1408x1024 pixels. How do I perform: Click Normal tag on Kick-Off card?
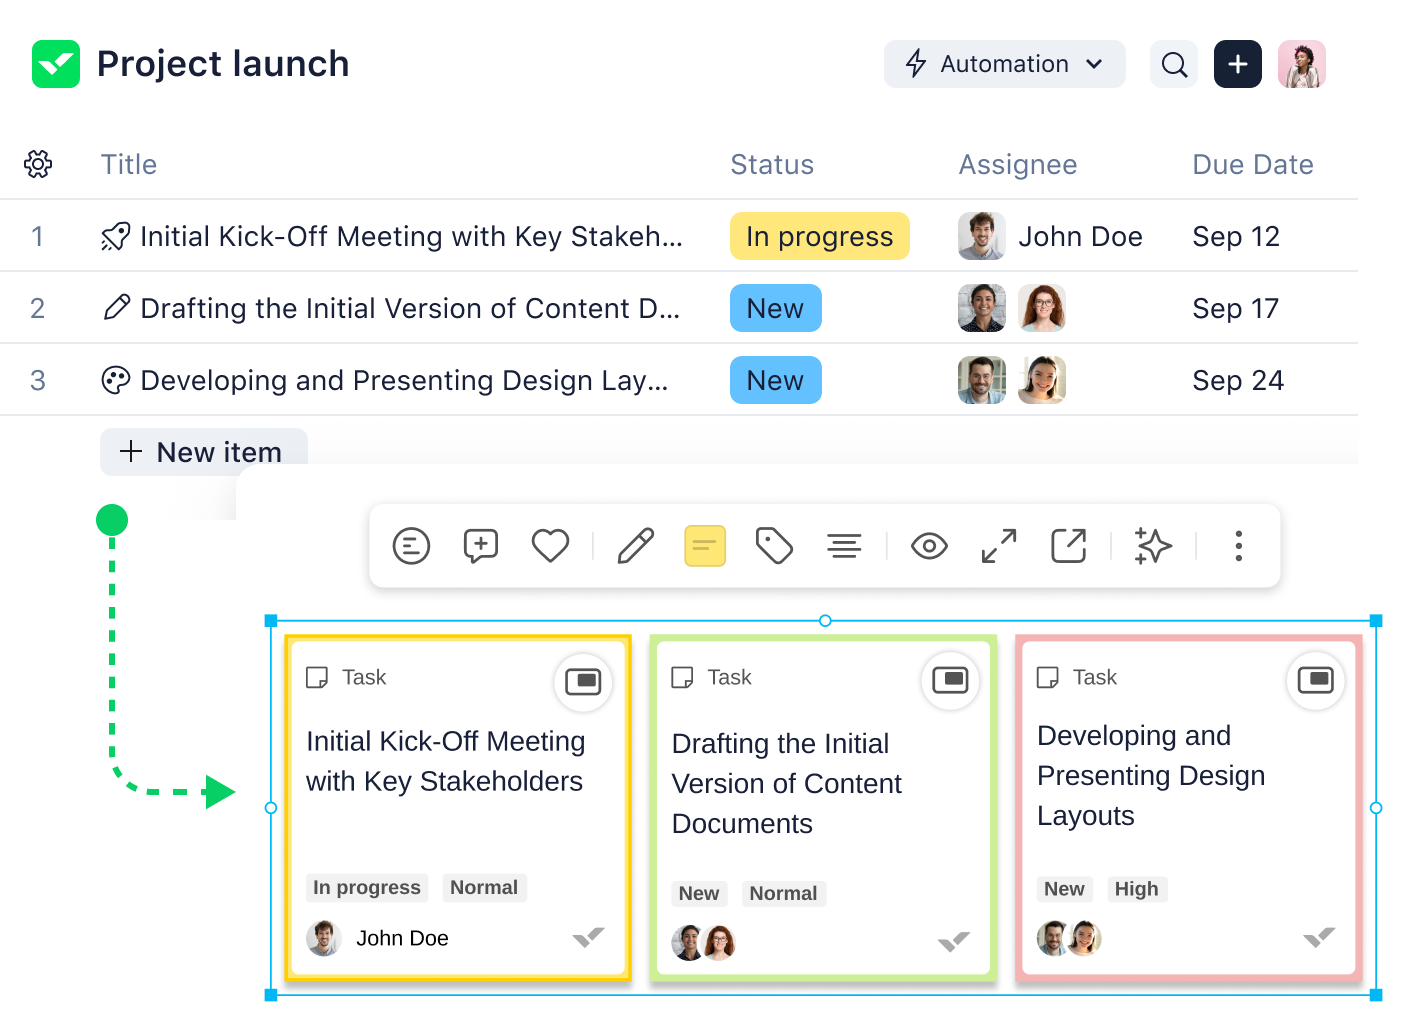[484, 887]
